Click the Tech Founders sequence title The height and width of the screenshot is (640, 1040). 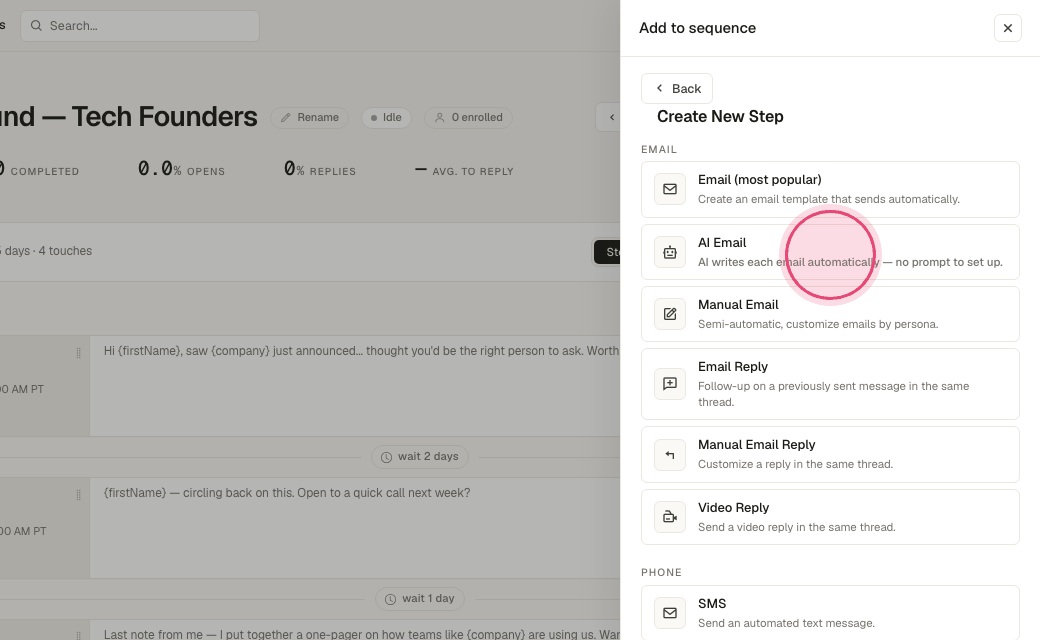pyautogui.click(x=129, y=117)
